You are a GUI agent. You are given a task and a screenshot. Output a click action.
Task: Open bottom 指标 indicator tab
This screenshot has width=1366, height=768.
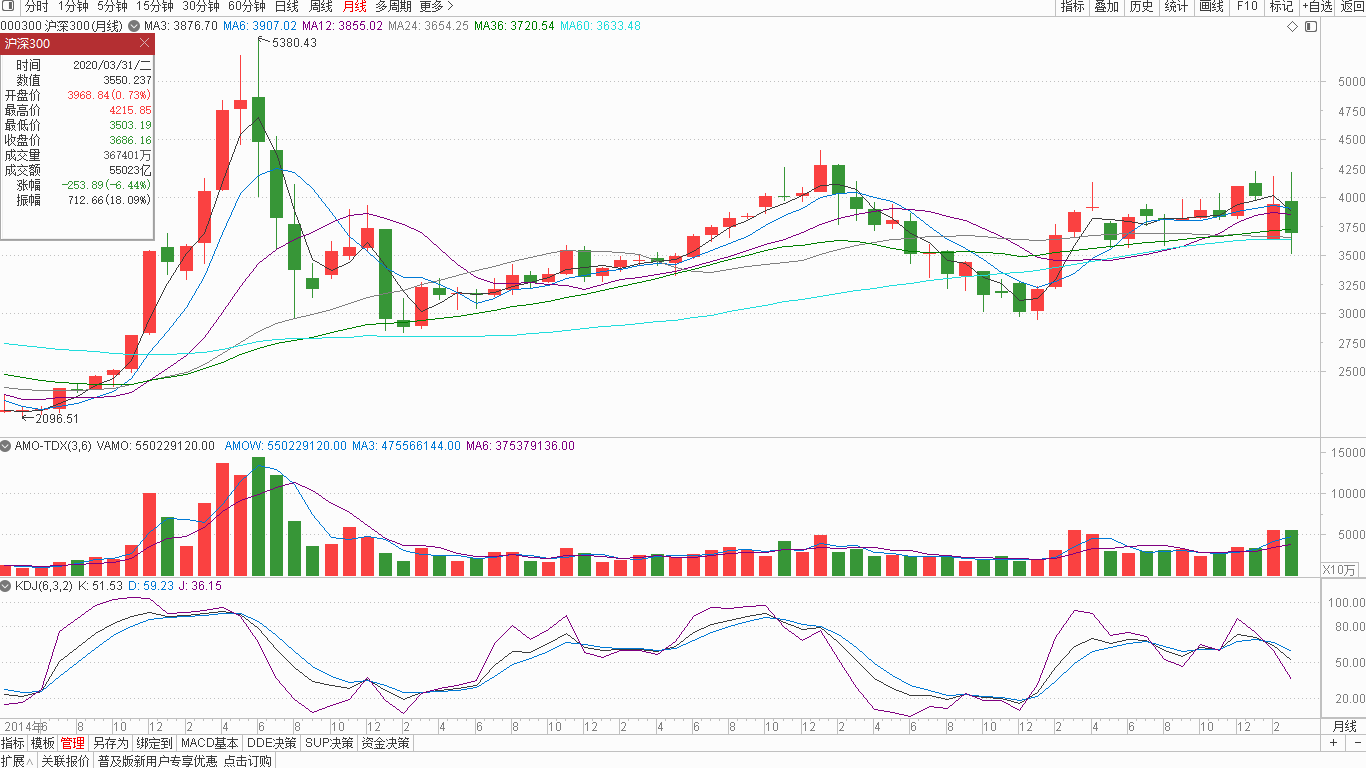[x=13, y=743]
